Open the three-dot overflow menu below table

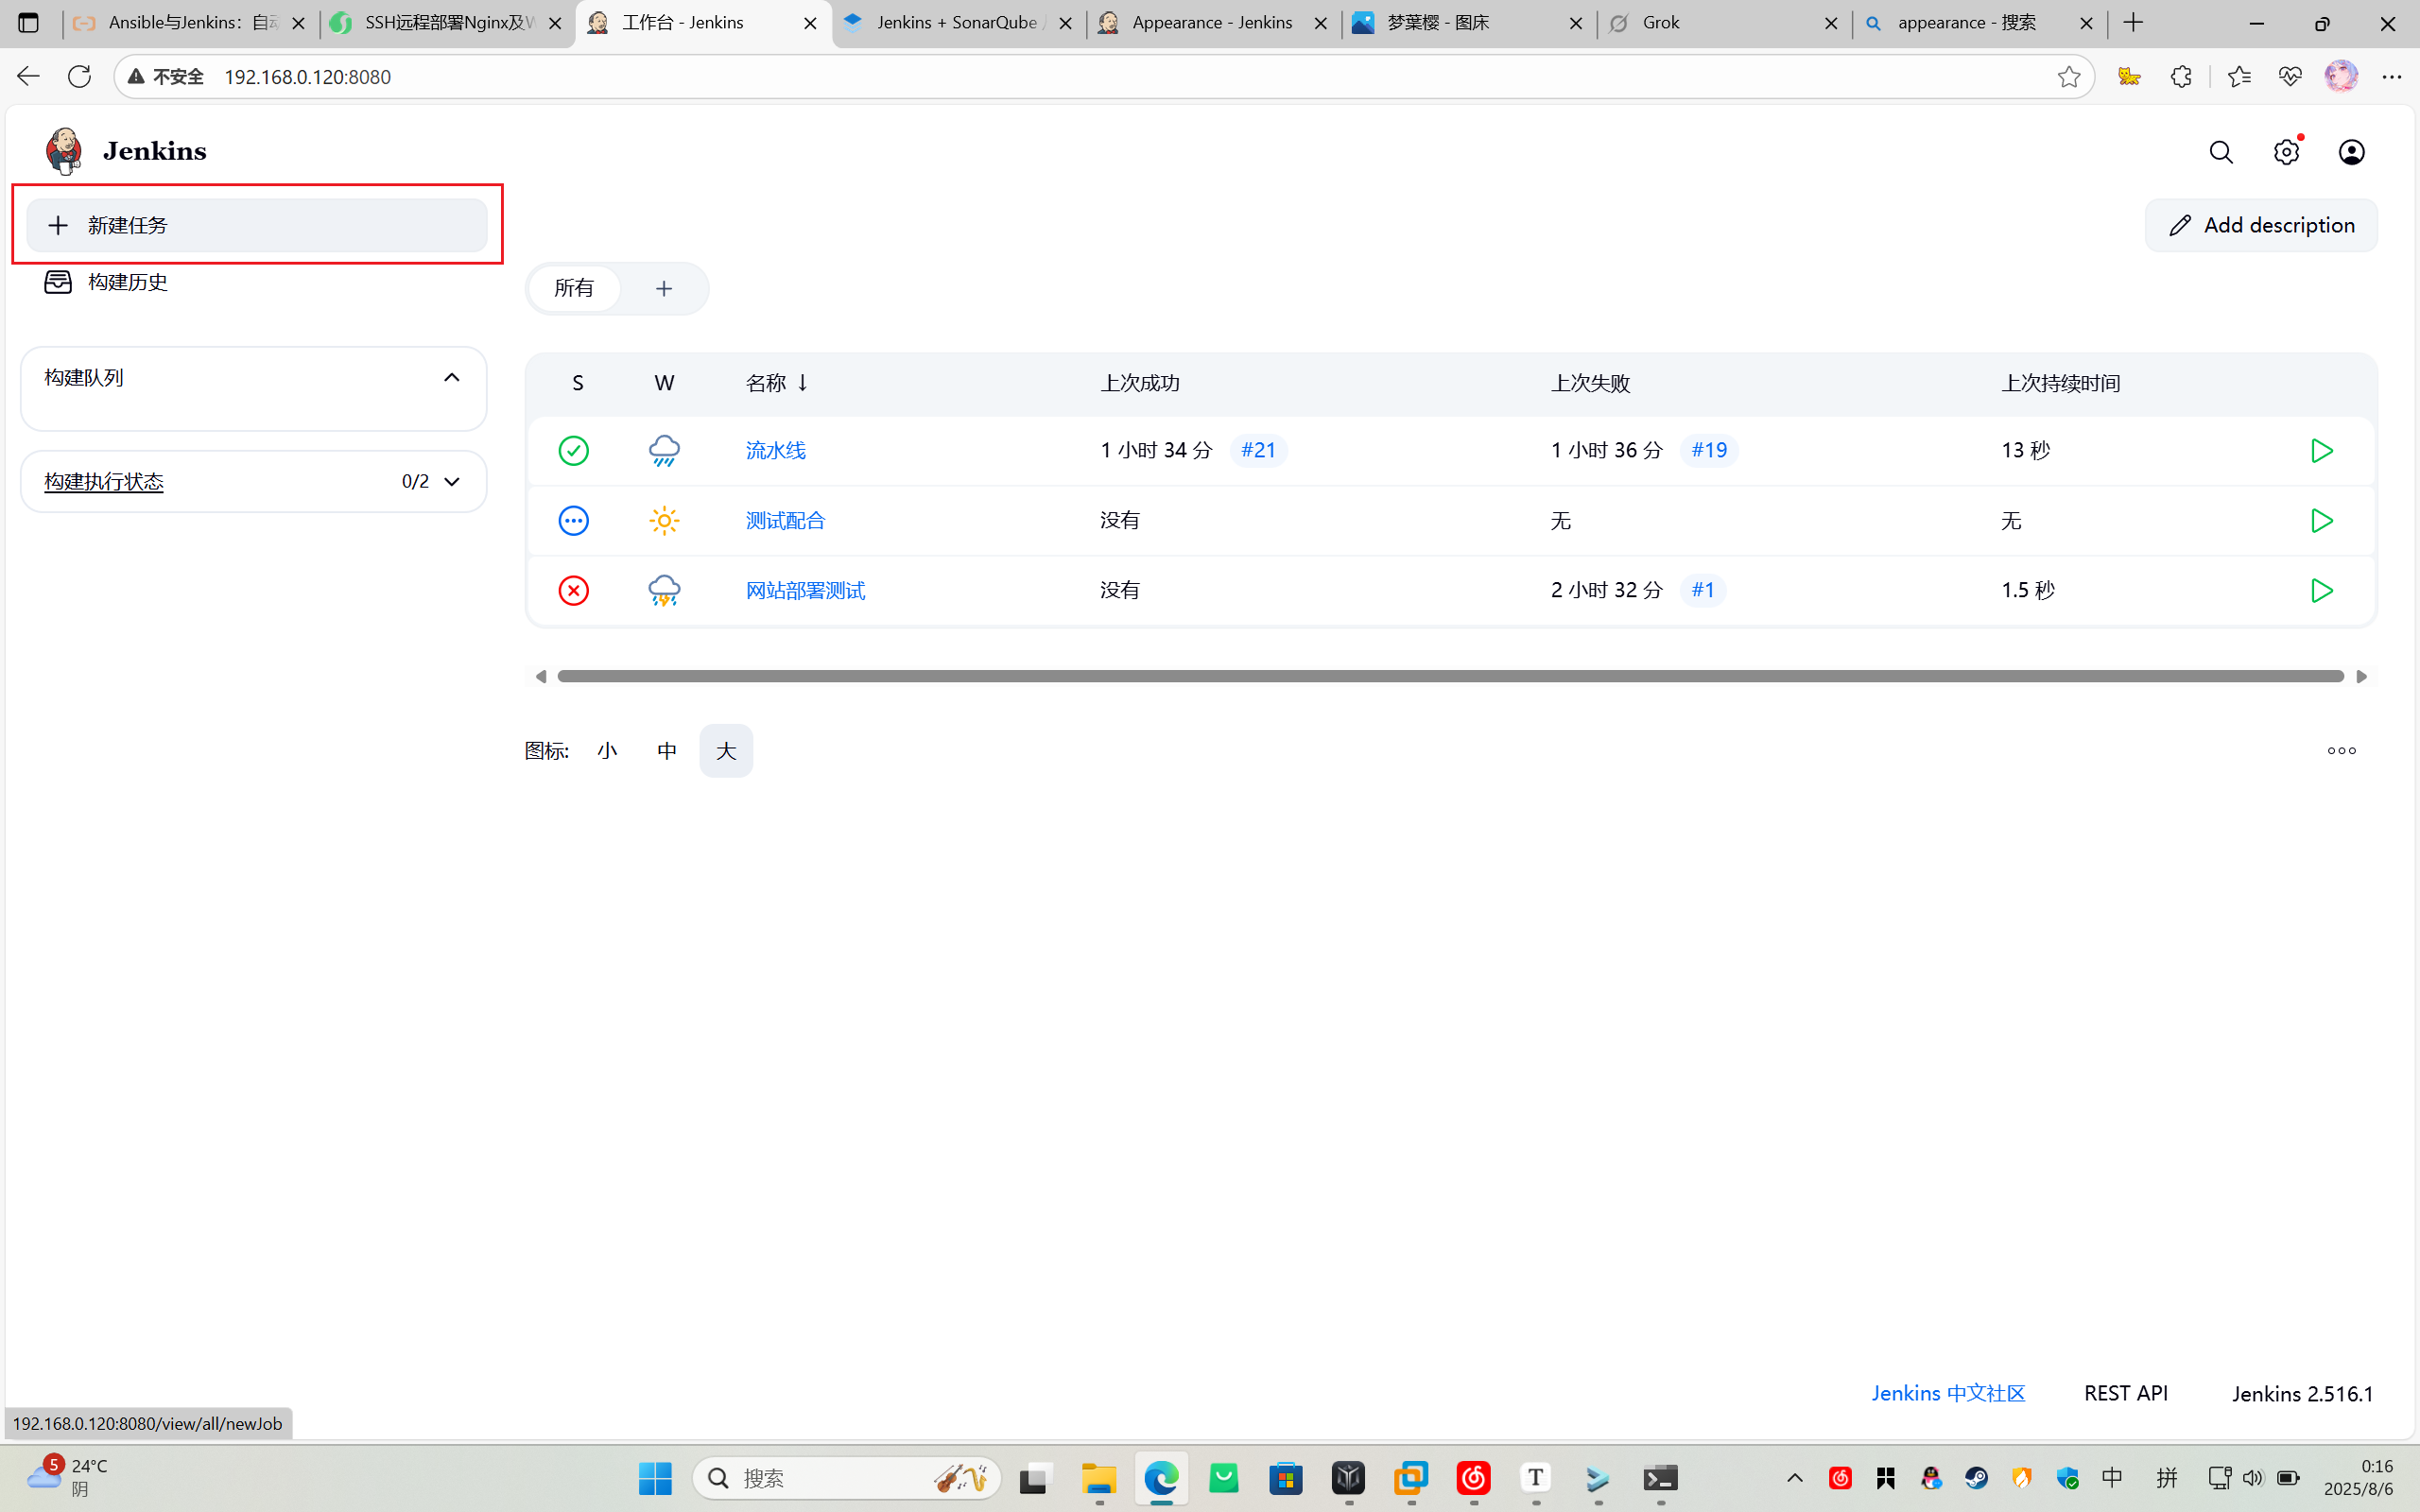pos(2342,751)
